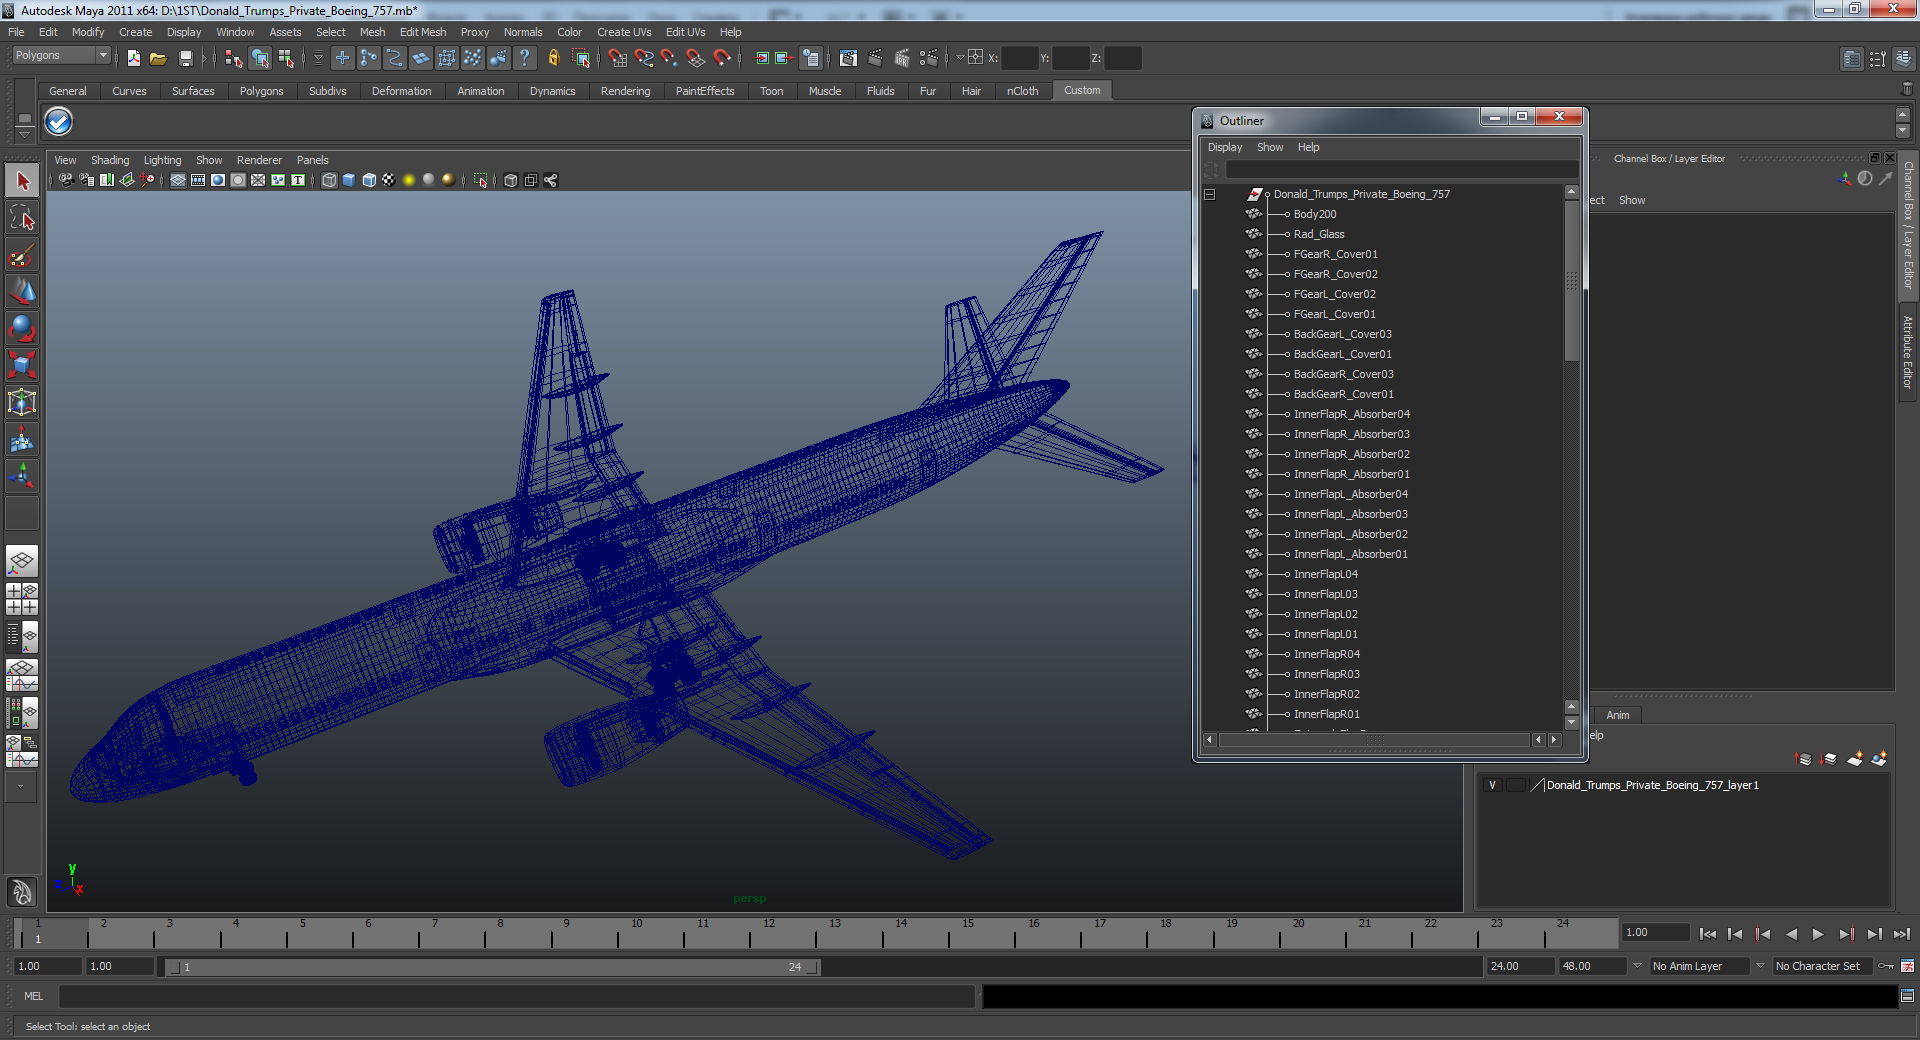Open render view clapperboard icon
This screenshot has width=1920, height=1040.
pos(848,58)
